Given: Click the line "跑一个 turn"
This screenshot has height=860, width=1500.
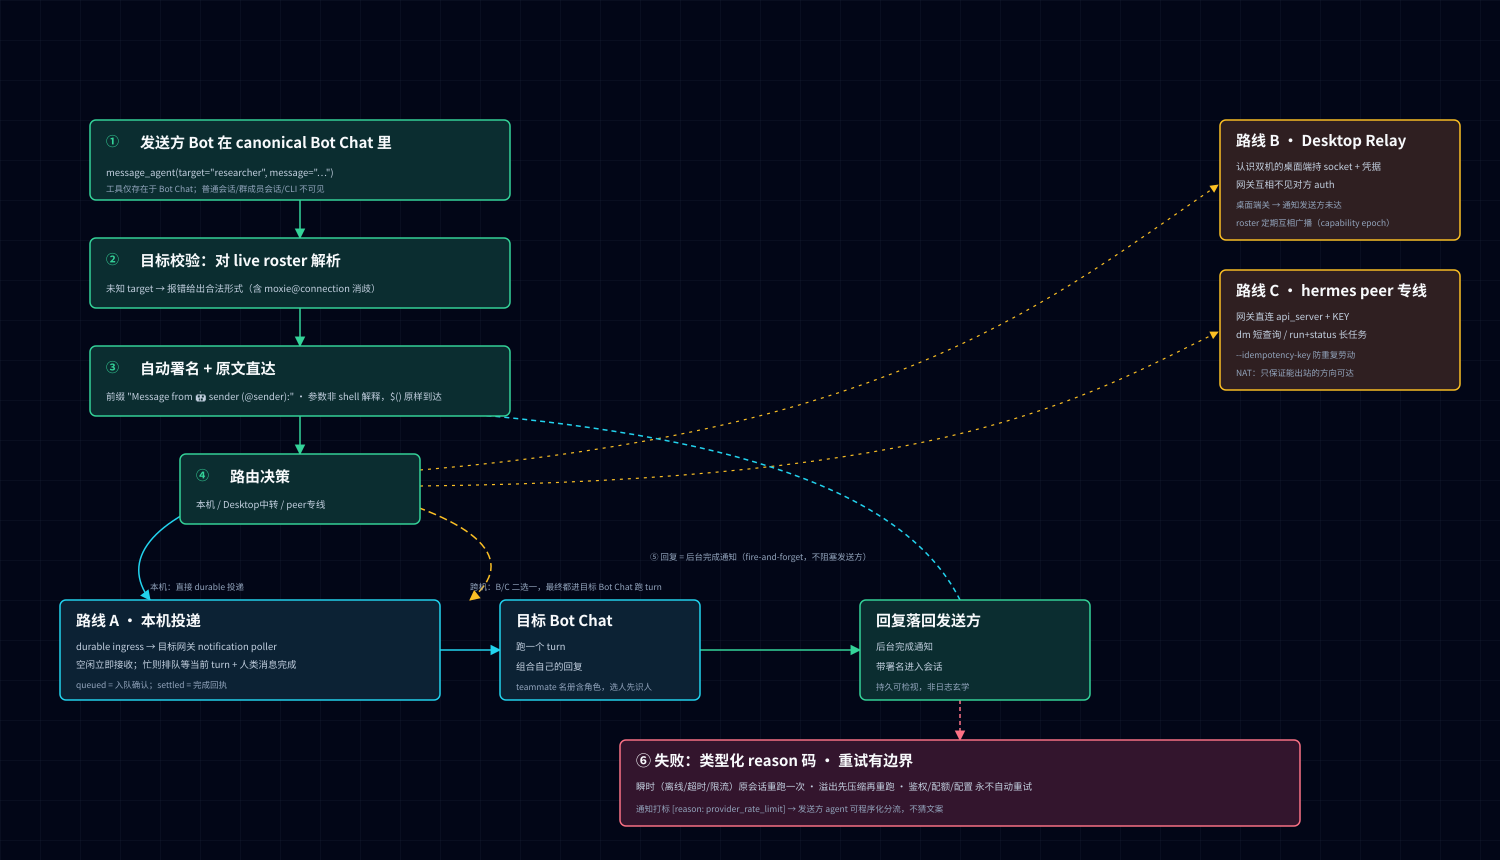Looking at the screenshot, I should [x=541, y=647].
